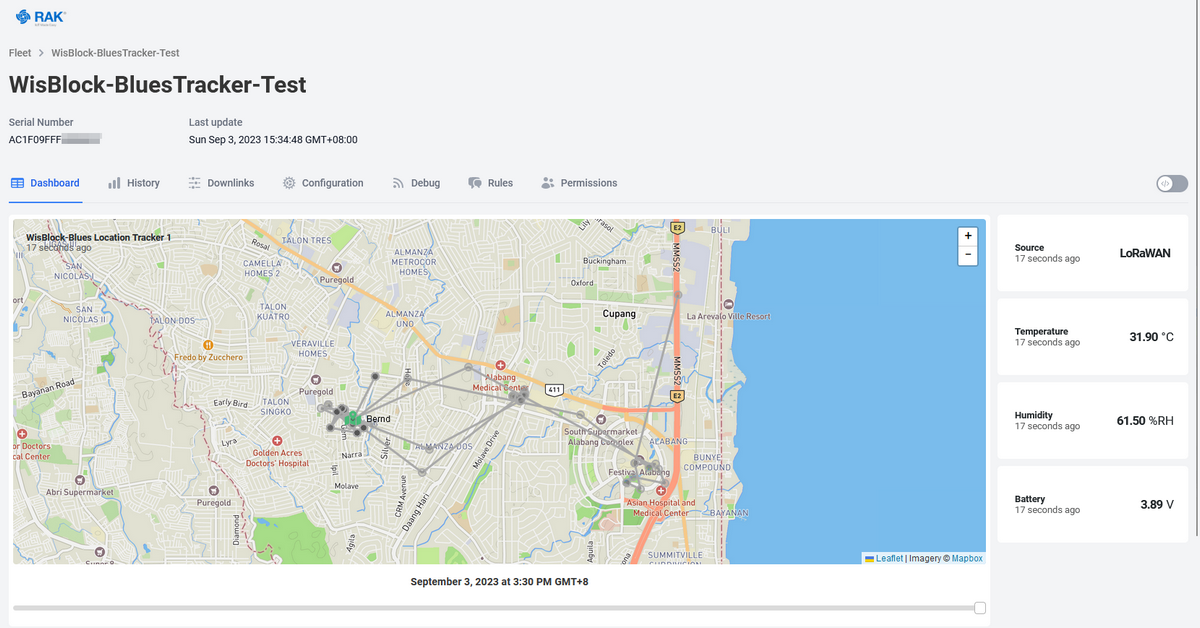
Task: Click the Fredo by Zucchero restaurant icon
Action: [208, 344]
